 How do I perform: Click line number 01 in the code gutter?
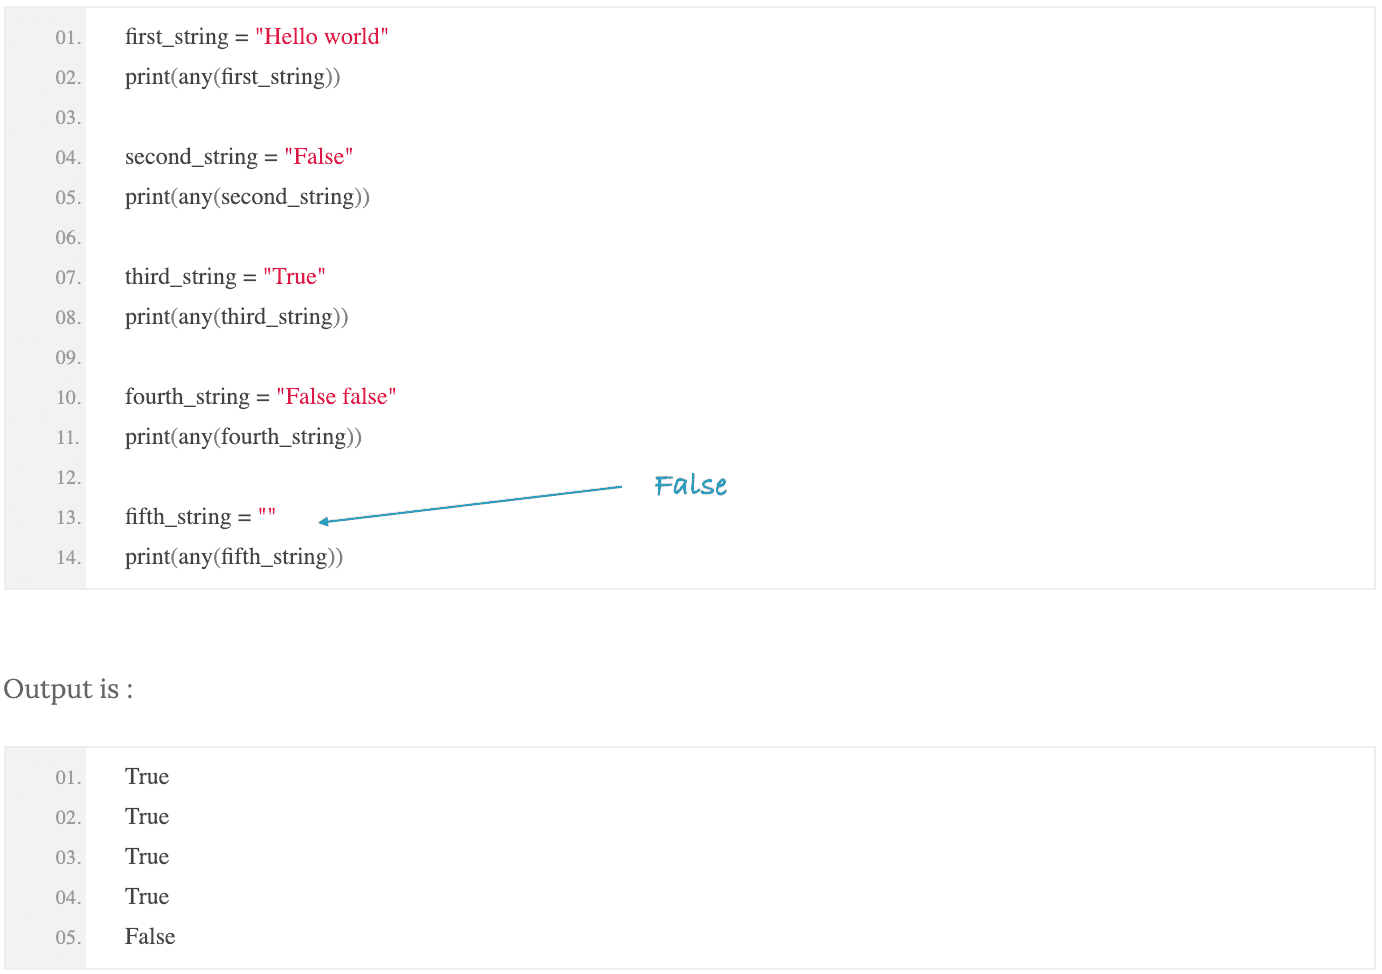point(68,38)
